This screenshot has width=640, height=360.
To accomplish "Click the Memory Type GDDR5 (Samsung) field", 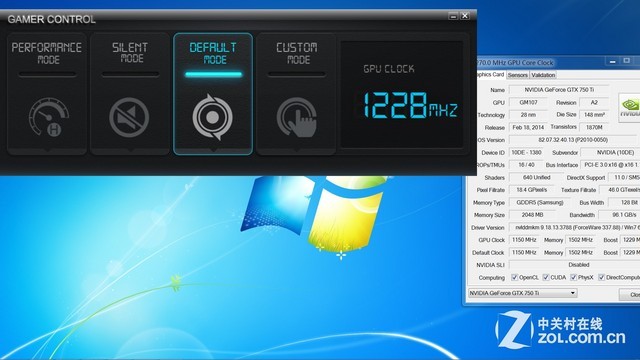I will click(540, 202).
